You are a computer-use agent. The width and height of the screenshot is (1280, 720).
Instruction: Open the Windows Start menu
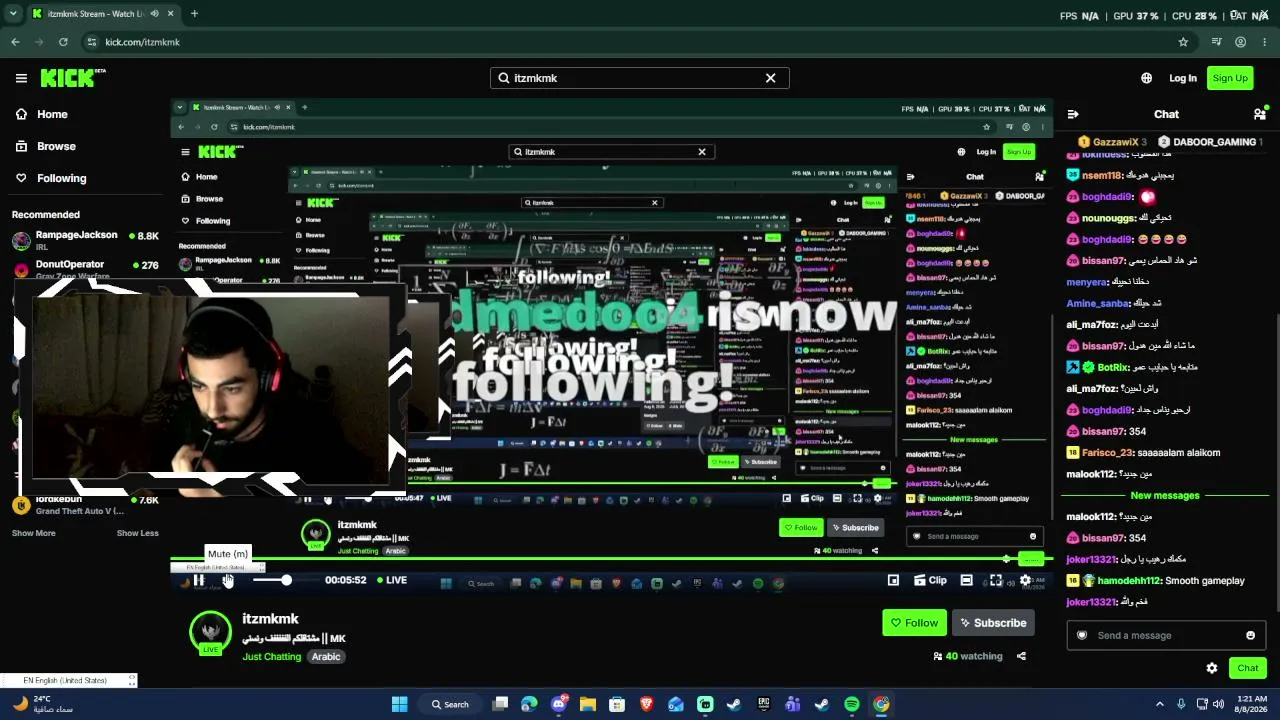point(399,704)
